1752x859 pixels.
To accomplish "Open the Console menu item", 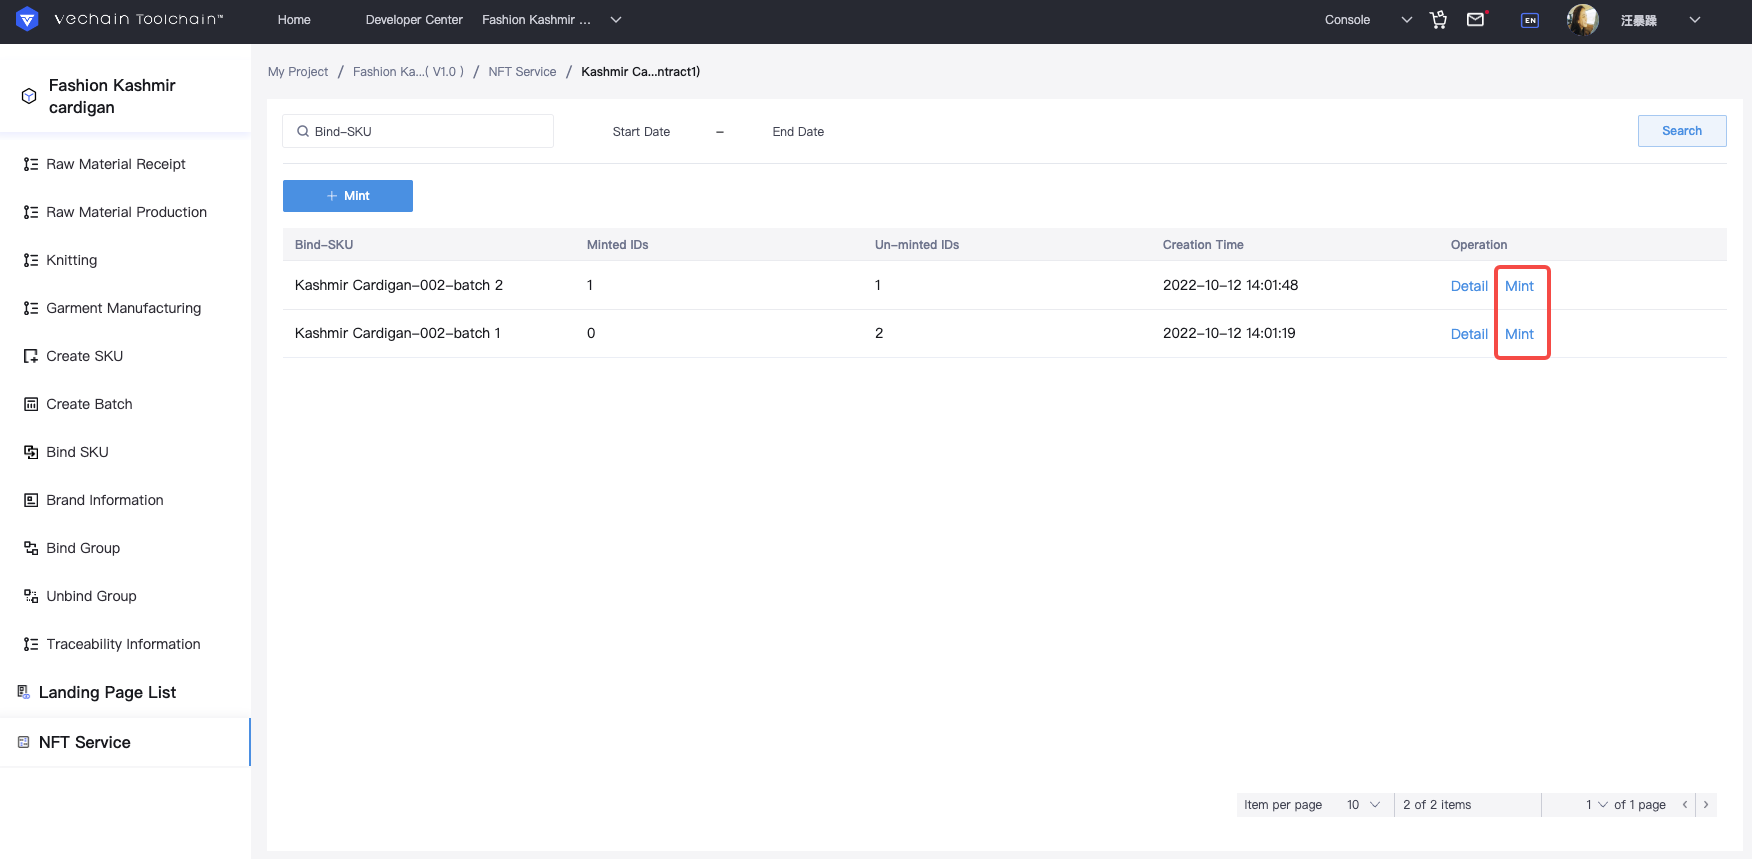I will [x=1347, y=20].
